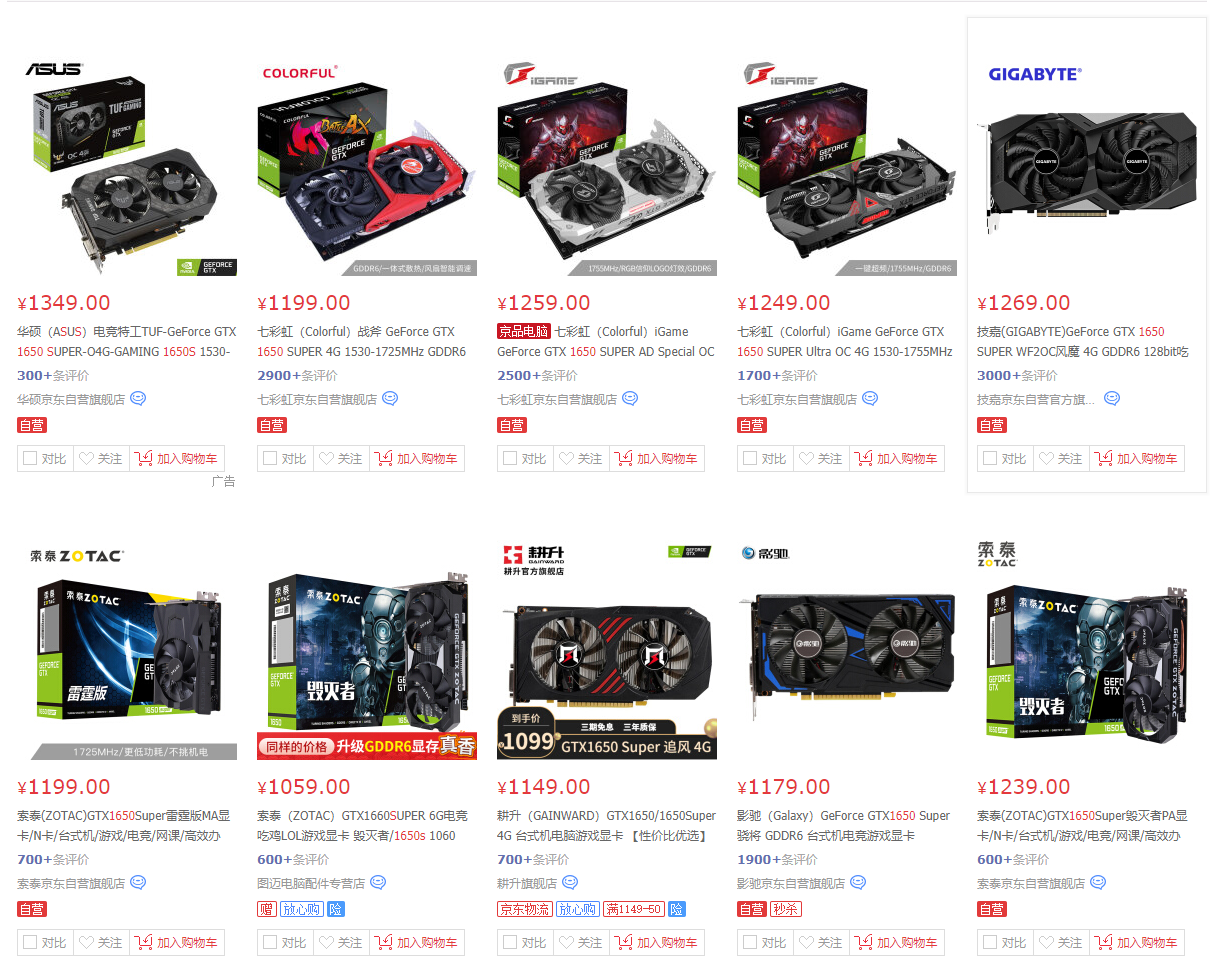Click the 秒杀 tag on Galaxy listing
The image size is (1210, 959).
[x=785, y=910]
